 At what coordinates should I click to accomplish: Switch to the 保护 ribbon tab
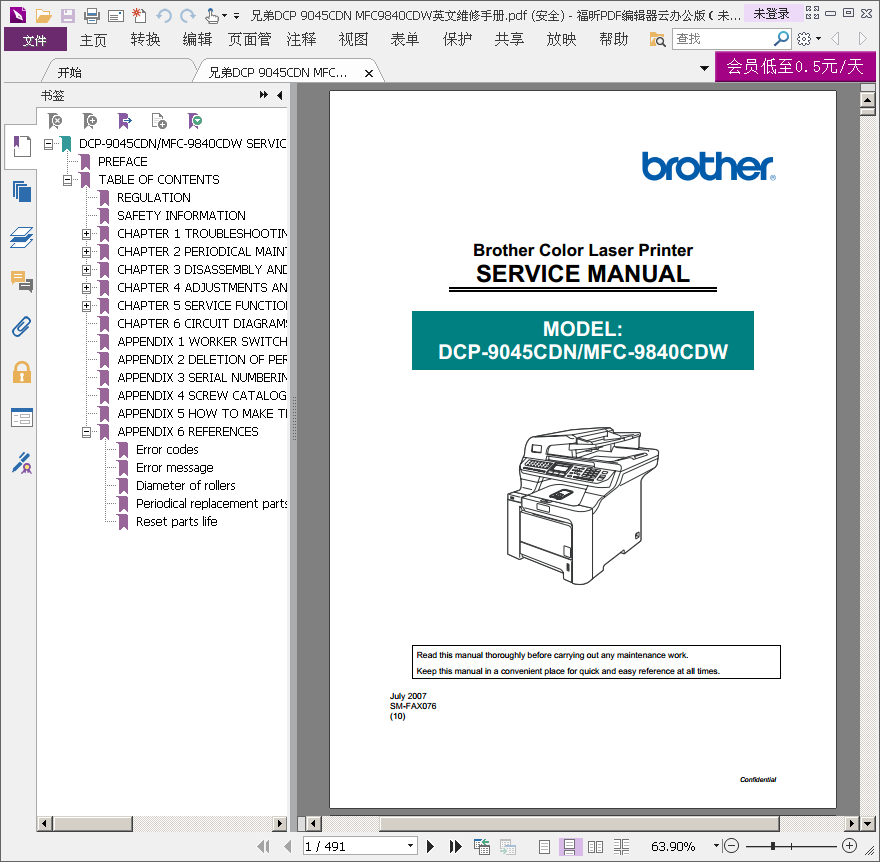point(457,40)
